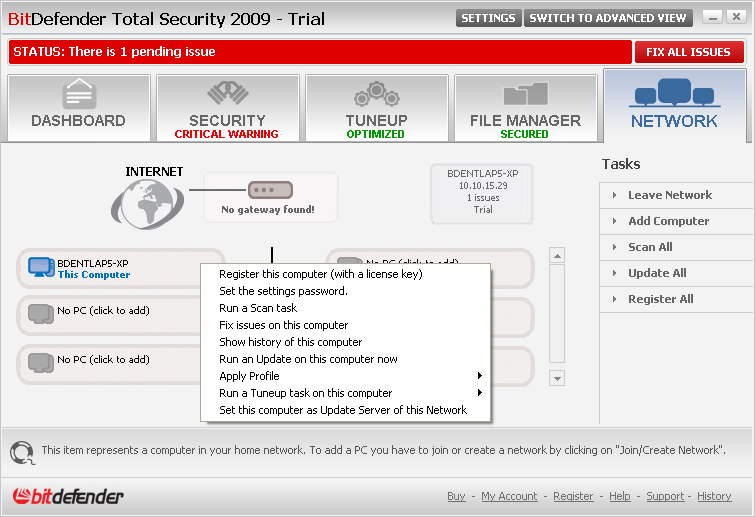
Task: Click the help magnifier icon in info bar
Action: (x=22, y=452)
